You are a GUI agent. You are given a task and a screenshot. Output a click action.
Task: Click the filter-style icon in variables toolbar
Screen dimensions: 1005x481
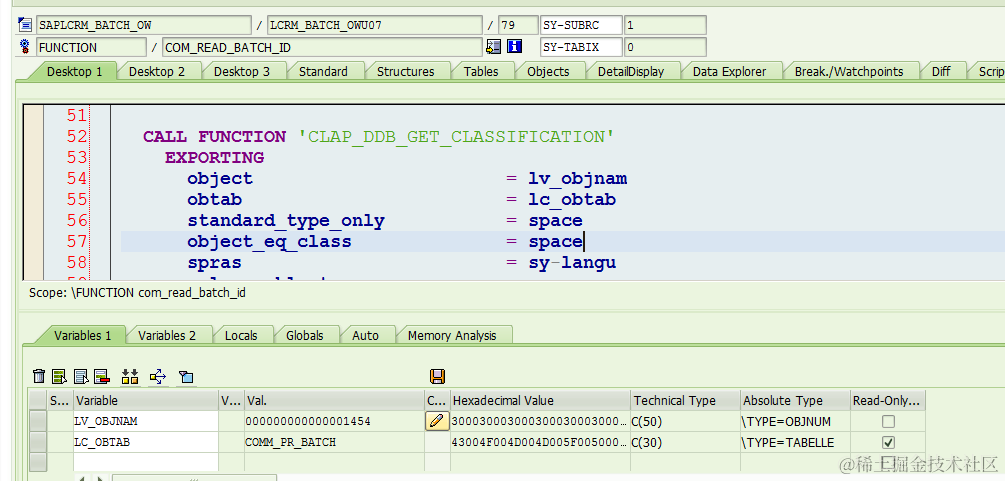click(x=186, y=376)
